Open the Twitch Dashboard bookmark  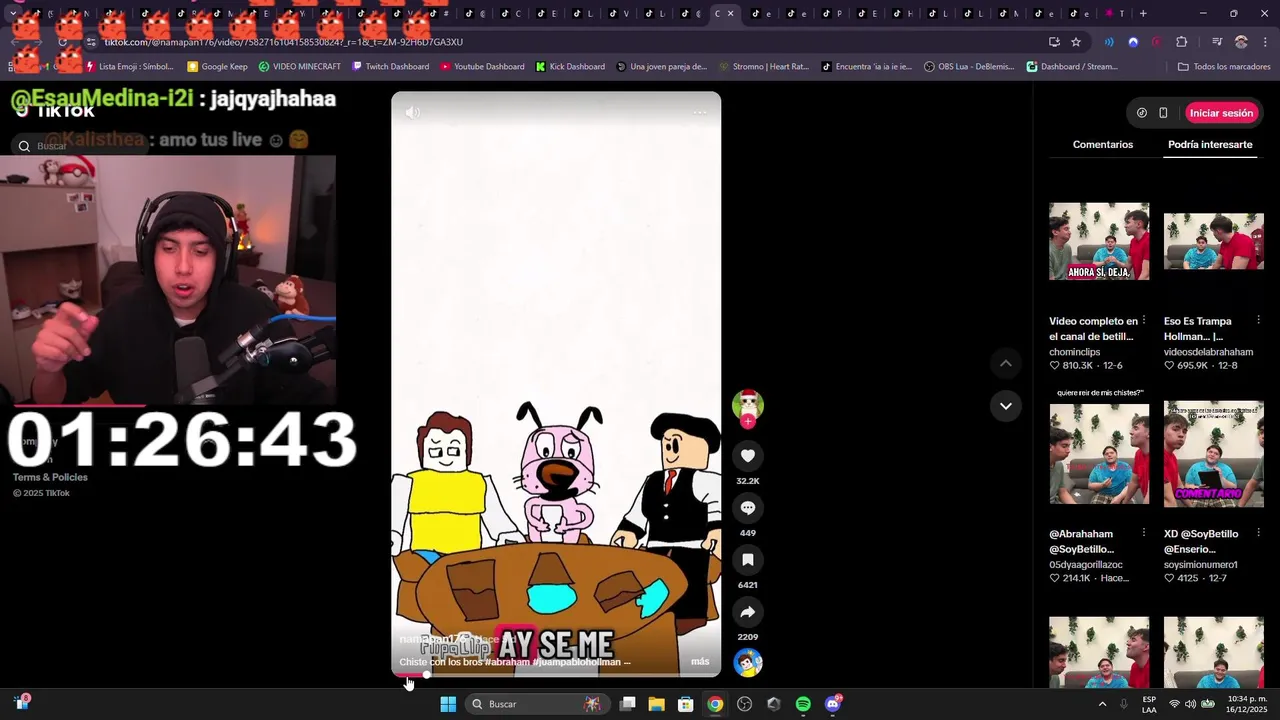coord(390,67)
